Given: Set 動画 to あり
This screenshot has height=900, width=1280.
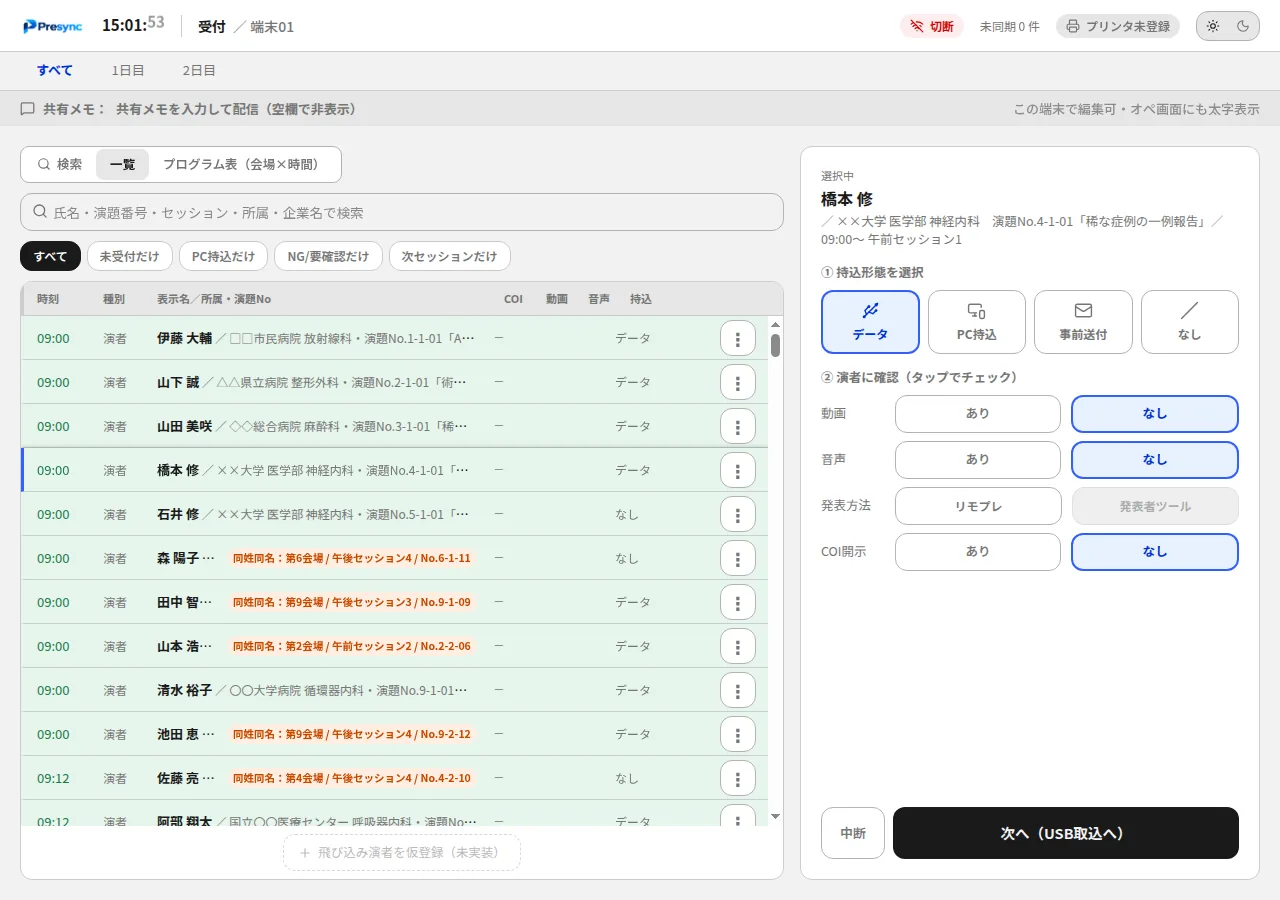Looking at the screenshot, I should tap(978, 414).
